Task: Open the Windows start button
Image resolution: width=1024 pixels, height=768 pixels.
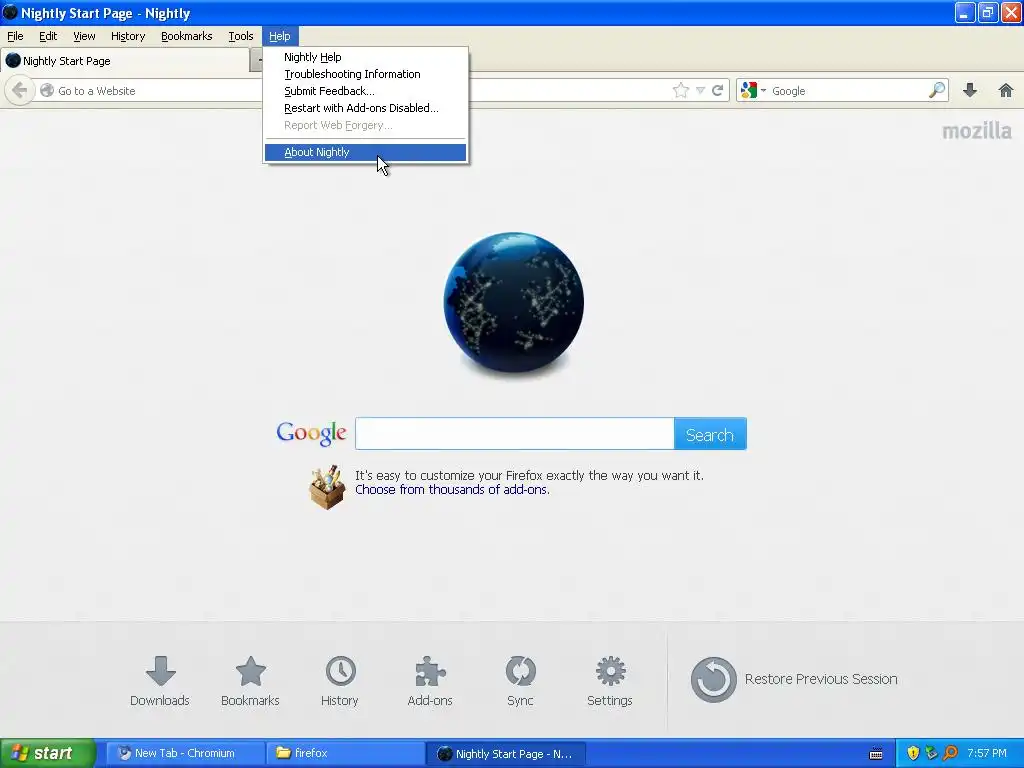Action: (48, 753)
